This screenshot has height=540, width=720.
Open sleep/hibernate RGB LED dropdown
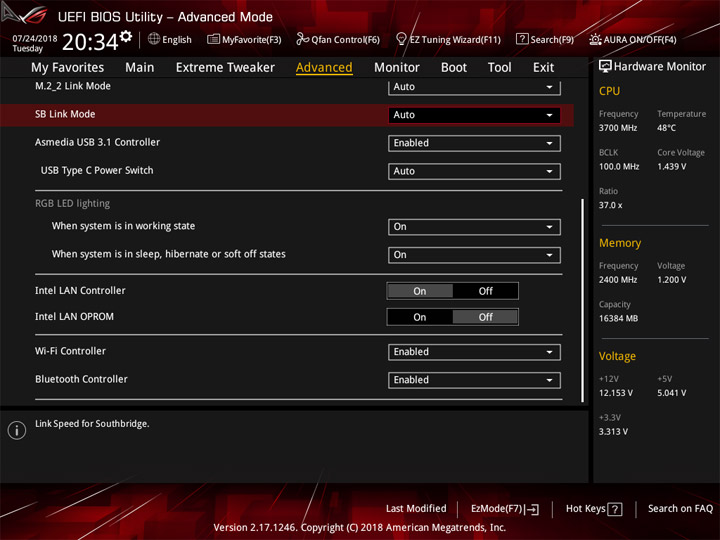click(474, 255)
